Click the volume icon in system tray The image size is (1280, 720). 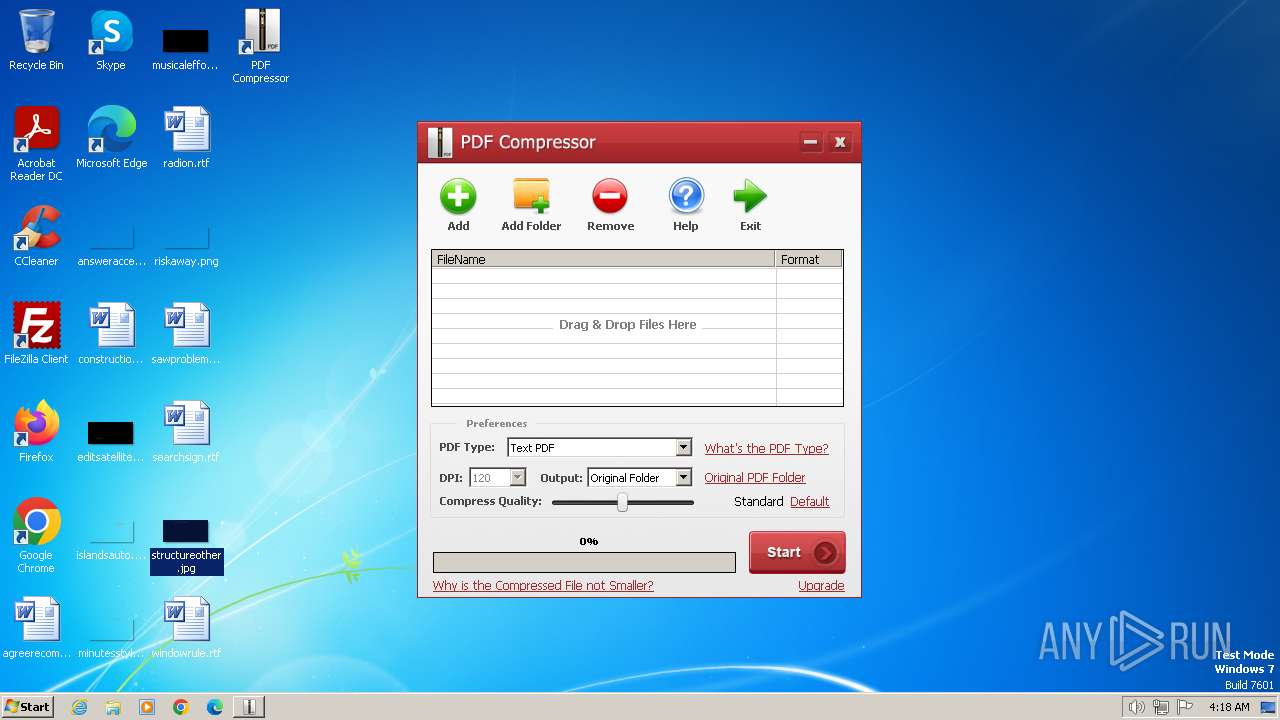[x=1137, y=707]
